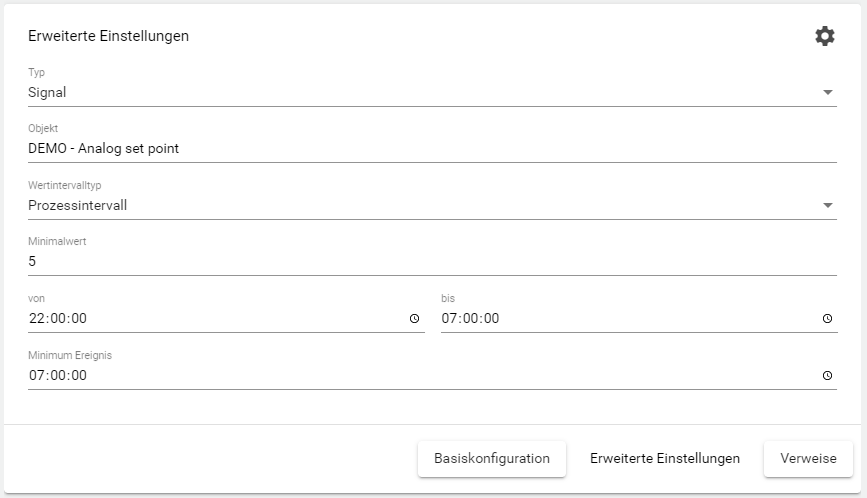The height and width of the screenshot is (498, 867).
Task: Click the Prozessintervall selection value
Action: click(x=78, y=206)
